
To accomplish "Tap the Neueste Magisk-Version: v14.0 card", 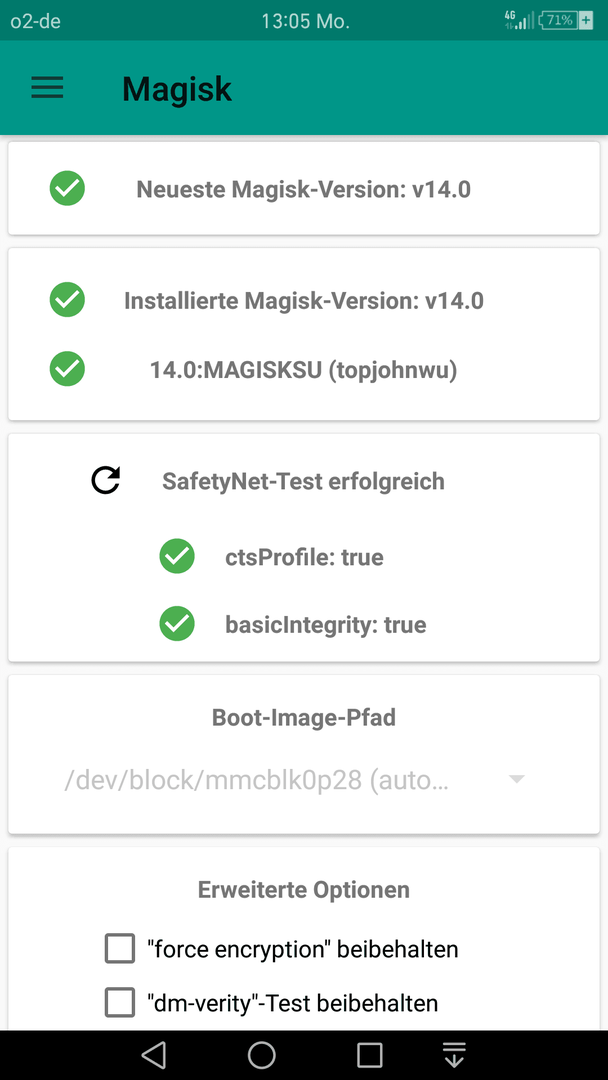I will [304, 188].
